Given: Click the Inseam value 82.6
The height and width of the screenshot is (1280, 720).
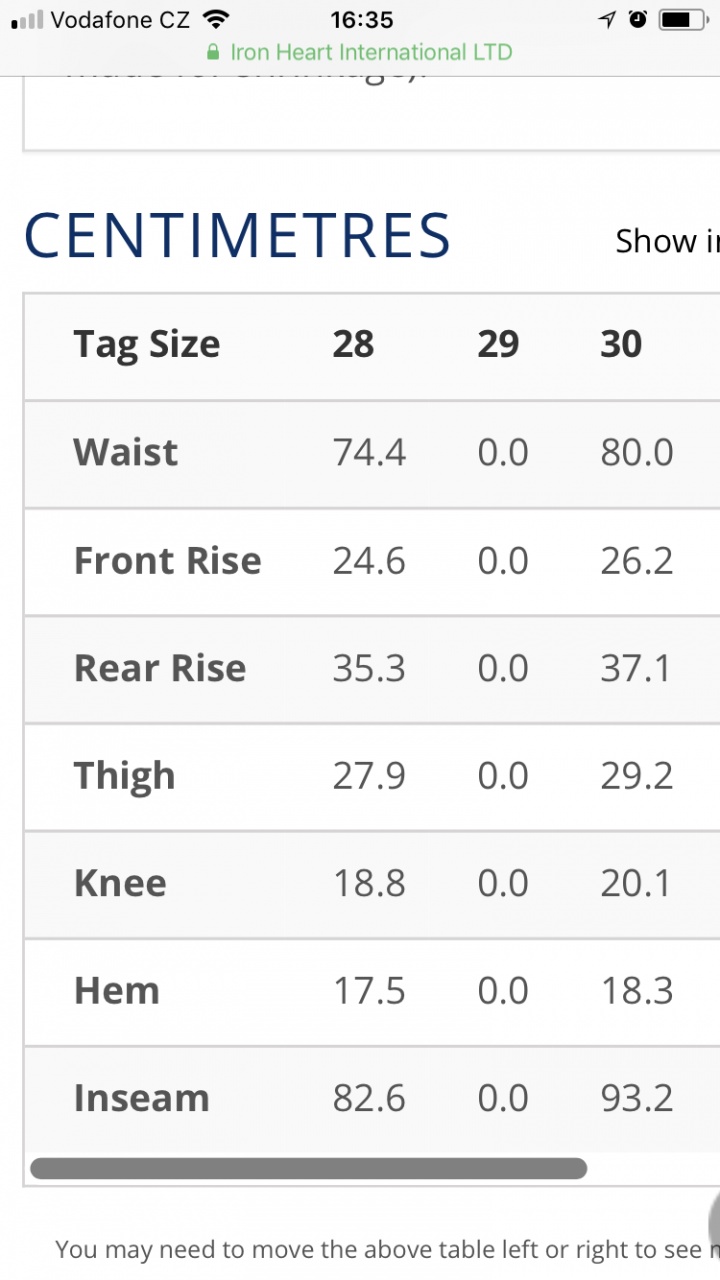Looking at the screenshot, I should tap(369, 1099).
